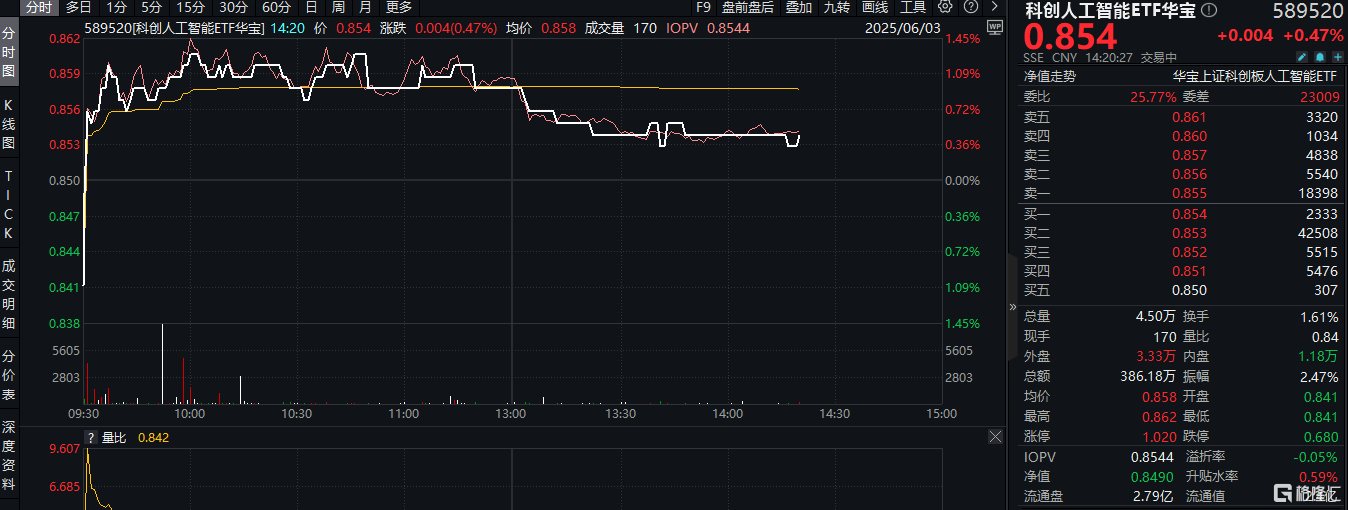Image resolution: width=1348 pixels, height=510 pixels.
Task: Close the 量比 indicator panel
Action: click(995, 437)
